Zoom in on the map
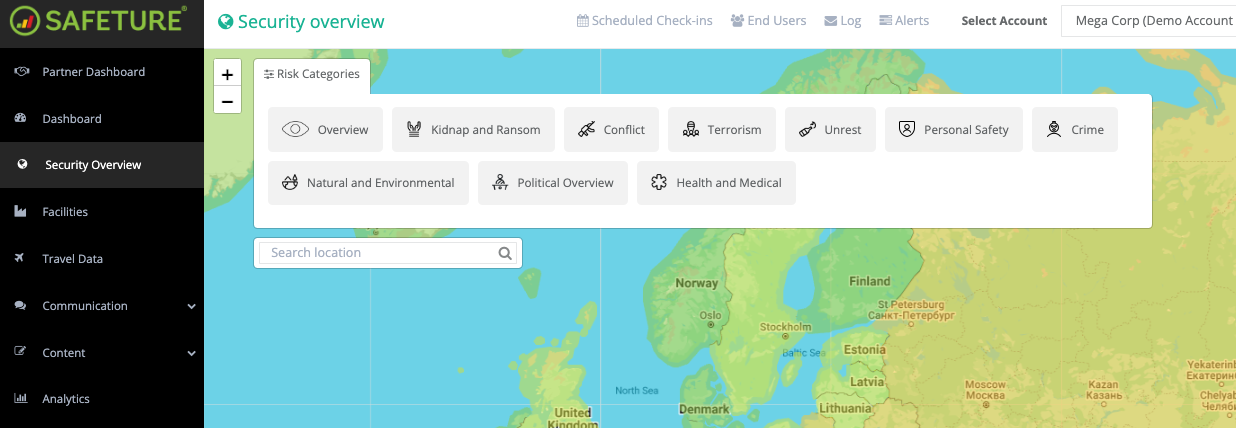 pos(228,75)
